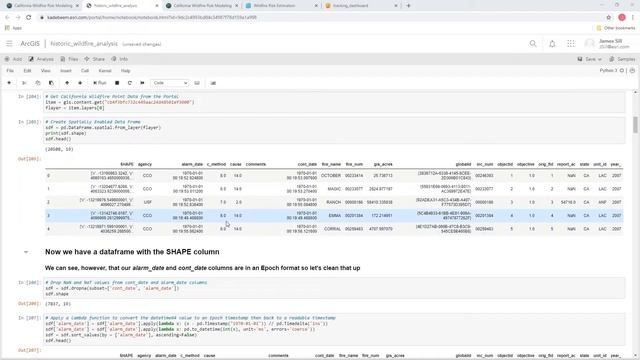Click the notebook title Historic_wildfire_analysis
The image size is (640, 360).
[84, 44]
